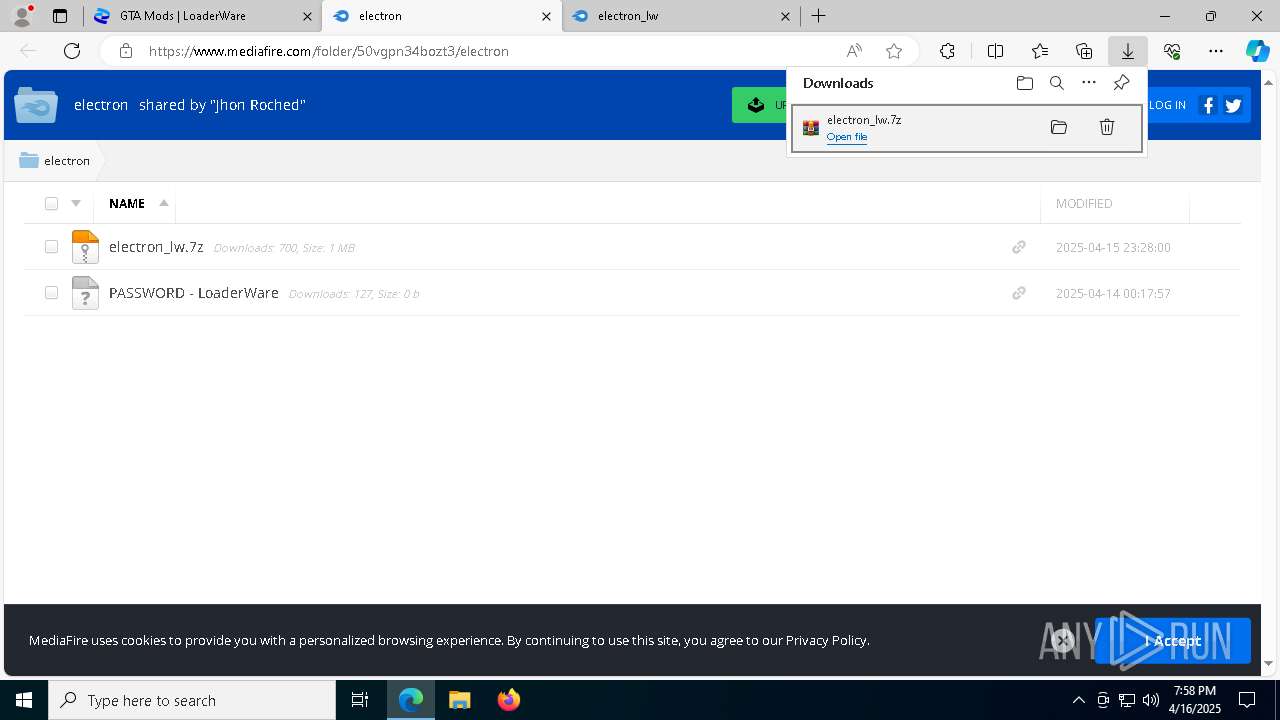Open the Collections icon
This screenshot has height=720, width=1280.
point(1084,51)
